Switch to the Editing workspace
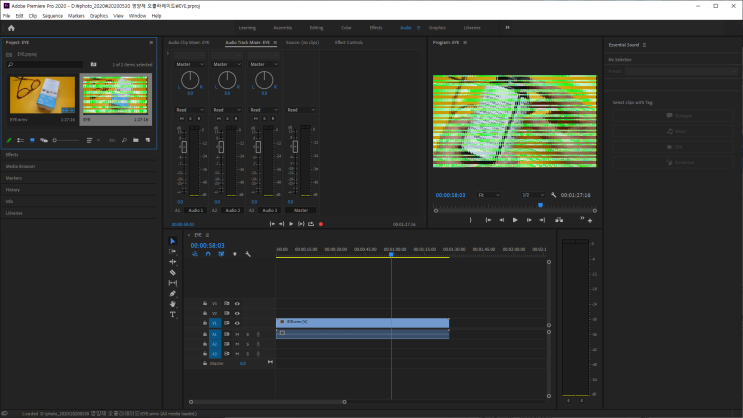This screenshot has width=743, height=418. pos(316,28)
